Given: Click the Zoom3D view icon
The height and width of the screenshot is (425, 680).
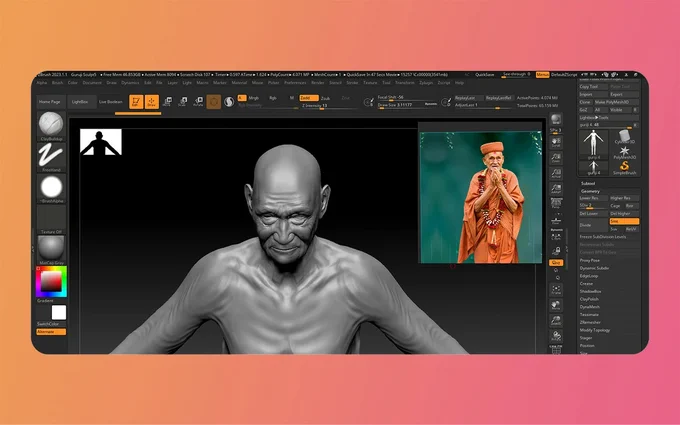Looking at the screenshot, I should 556,321.
